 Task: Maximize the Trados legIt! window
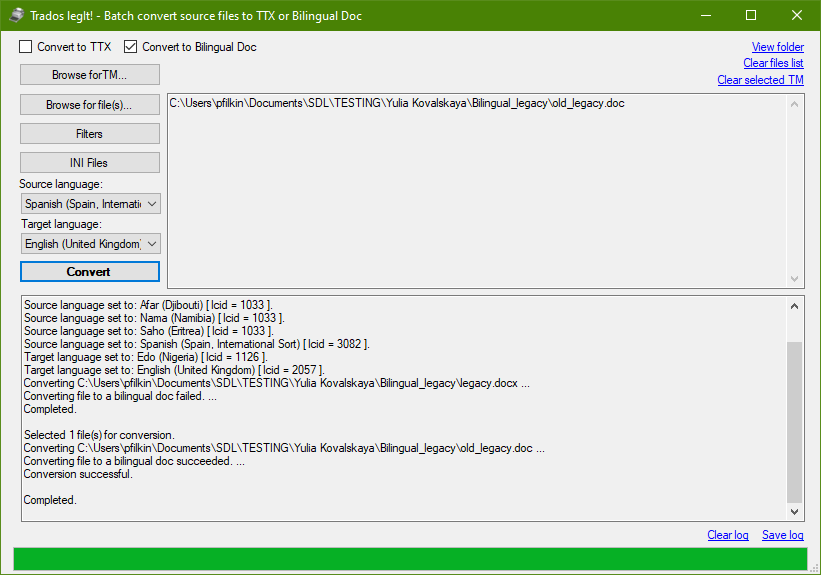[x=751, y=15]
